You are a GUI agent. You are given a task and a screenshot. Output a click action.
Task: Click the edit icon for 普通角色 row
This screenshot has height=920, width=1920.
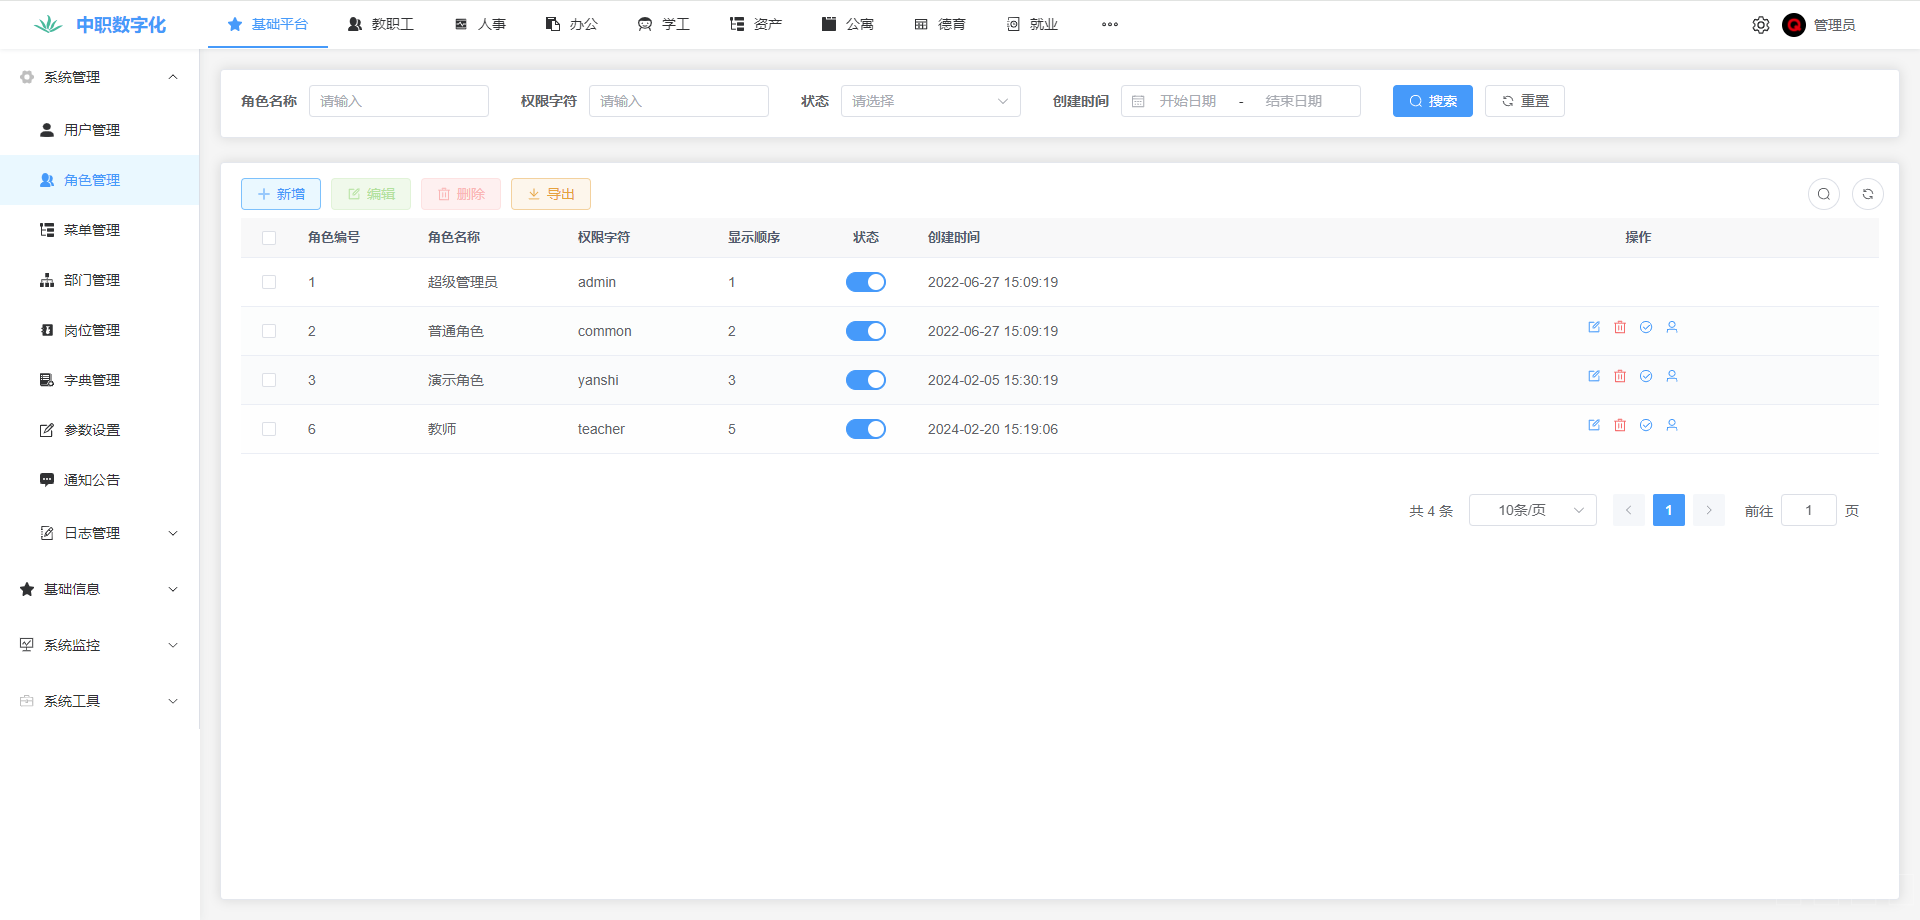[1594, 327]
